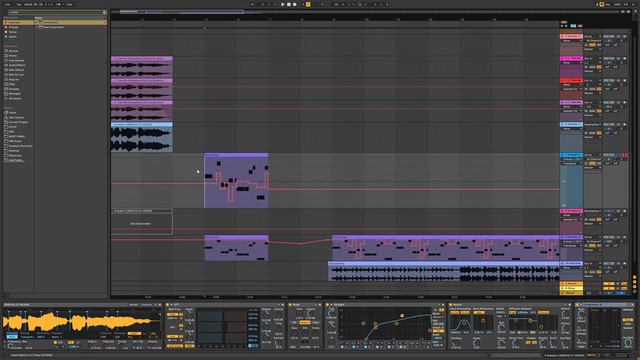Open the Drums category in the browser
Image resolution: width=640 pixels, height=360 pixels.
(x=13, y=56)
